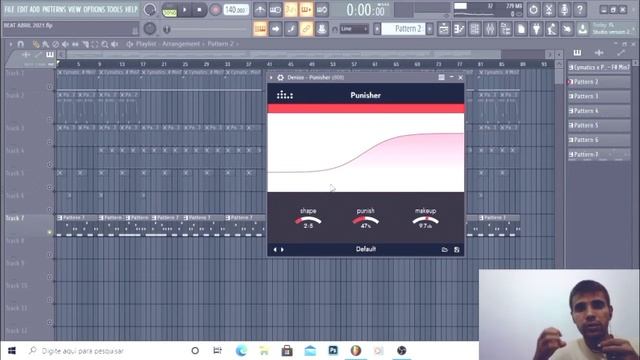Click the microphone recording icon
The width and height of the screenshot is (640, 360).
pos(564,10)
